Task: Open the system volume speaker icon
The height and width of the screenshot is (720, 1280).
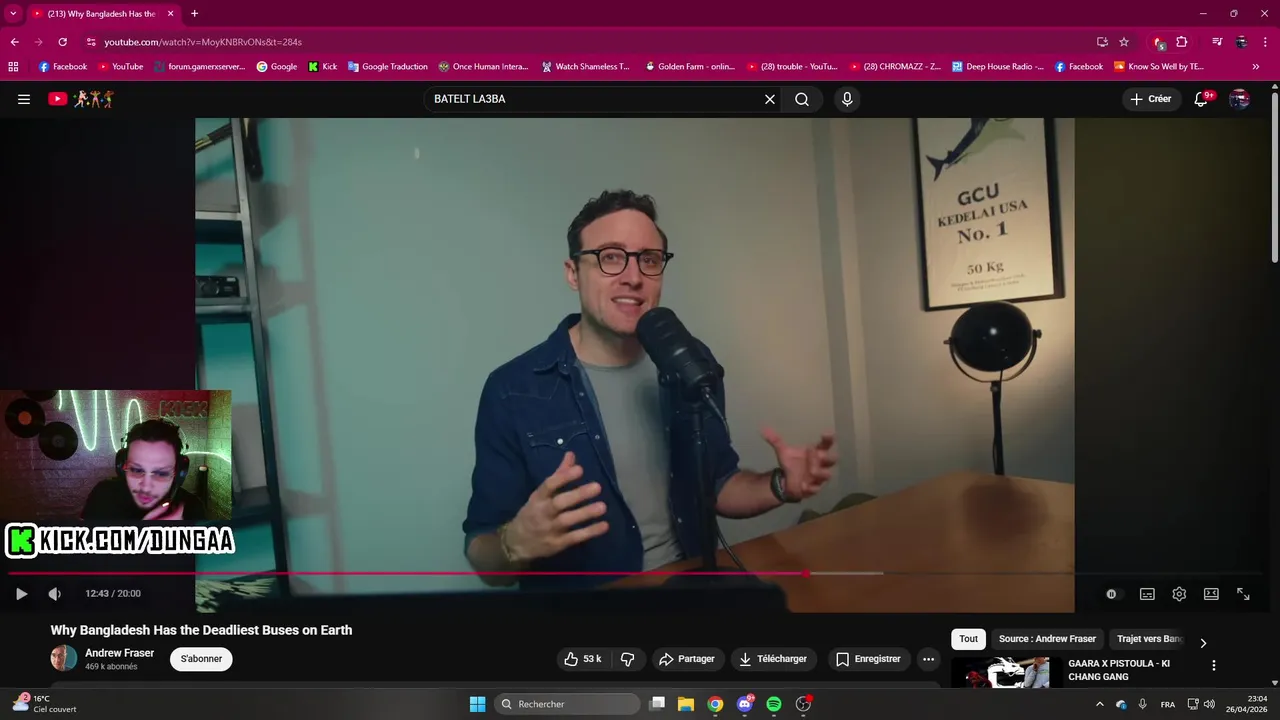Action: click(x=1209, y=704)
